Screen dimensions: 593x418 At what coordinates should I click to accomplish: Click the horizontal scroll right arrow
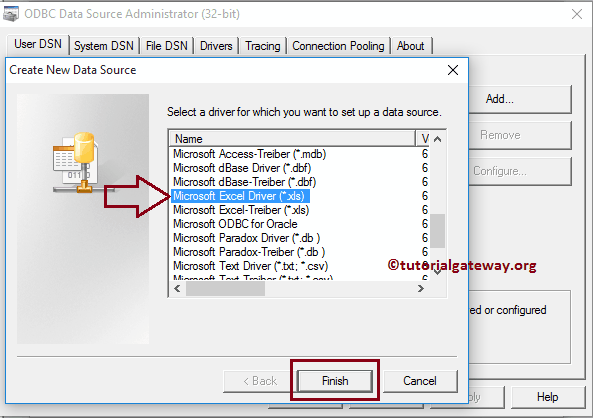[x=421, y=289]
